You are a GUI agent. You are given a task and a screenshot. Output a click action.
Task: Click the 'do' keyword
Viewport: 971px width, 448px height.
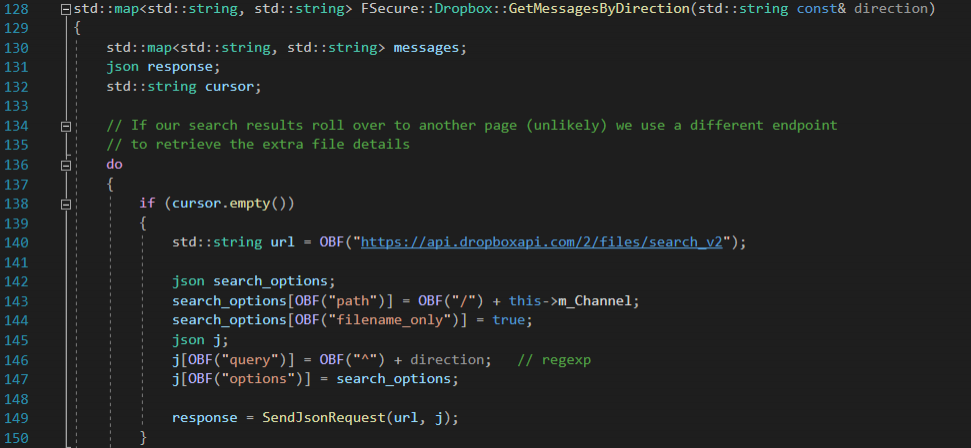pos(115,164)
